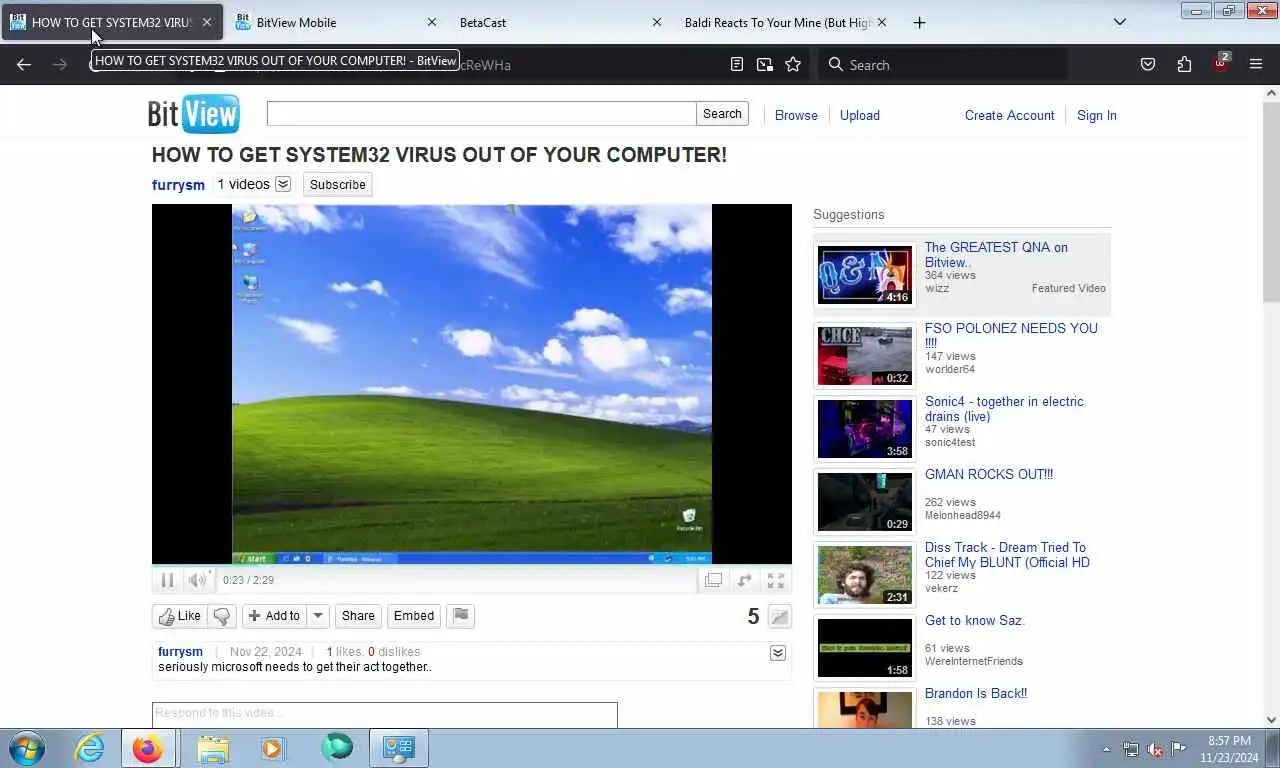
Task: Mute the video via speaker icon
Action: click(197, 580)
